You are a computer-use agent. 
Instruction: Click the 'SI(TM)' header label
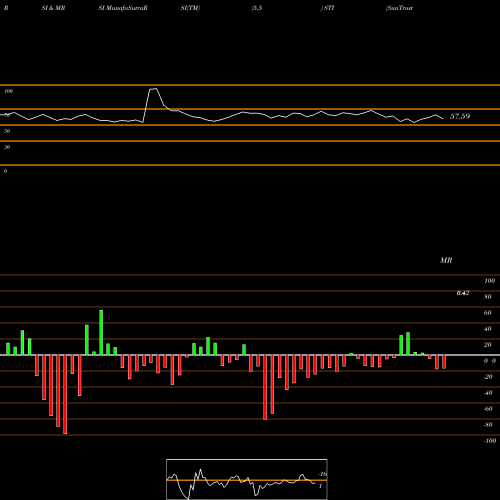190,8
